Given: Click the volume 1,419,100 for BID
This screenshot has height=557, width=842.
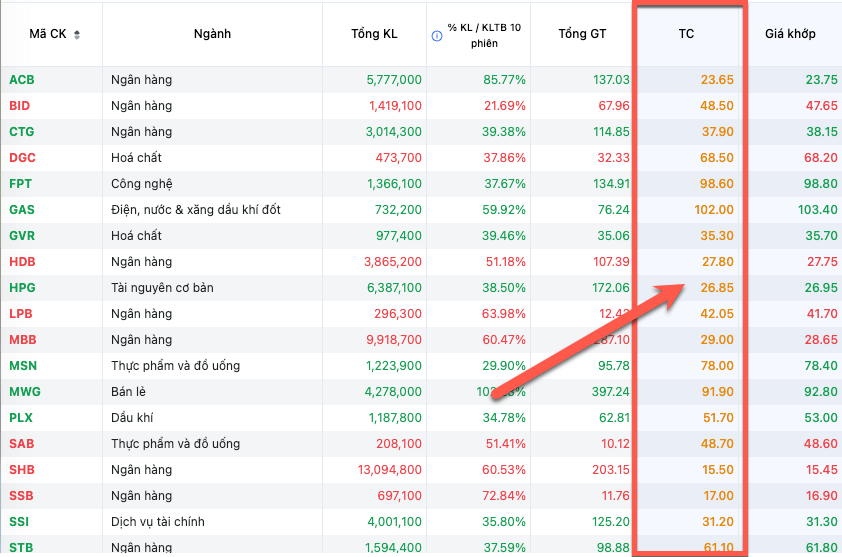Looking at the screenshot, I should click(395, 106).
